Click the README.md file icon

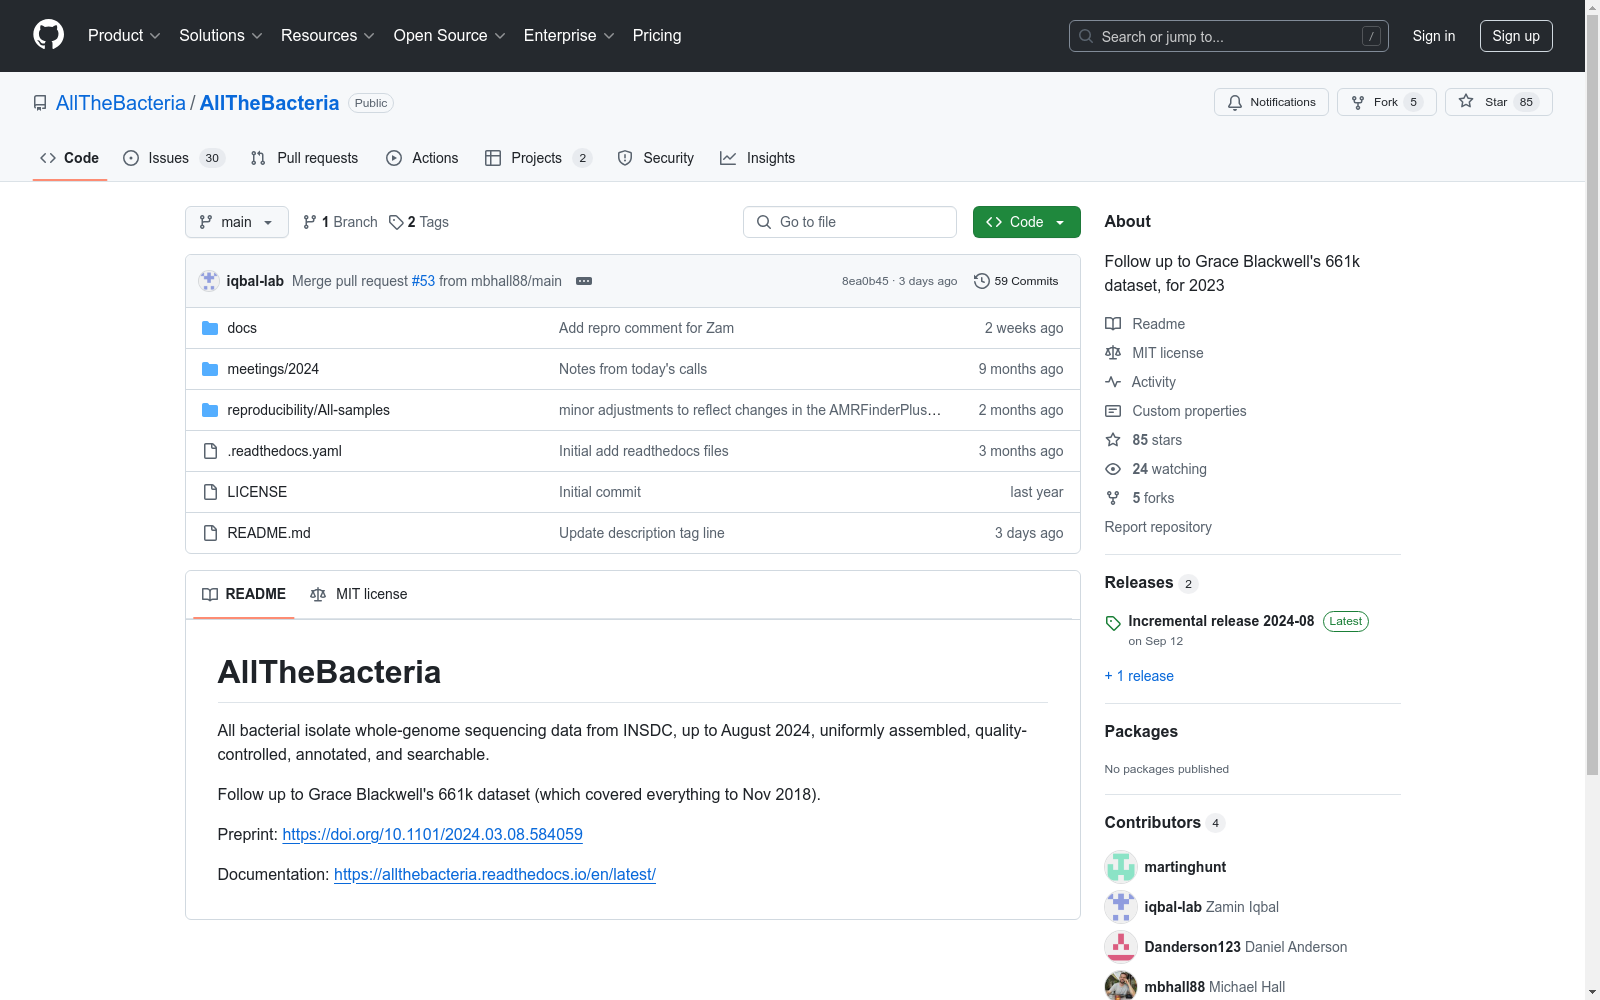[x=210, y=533]
